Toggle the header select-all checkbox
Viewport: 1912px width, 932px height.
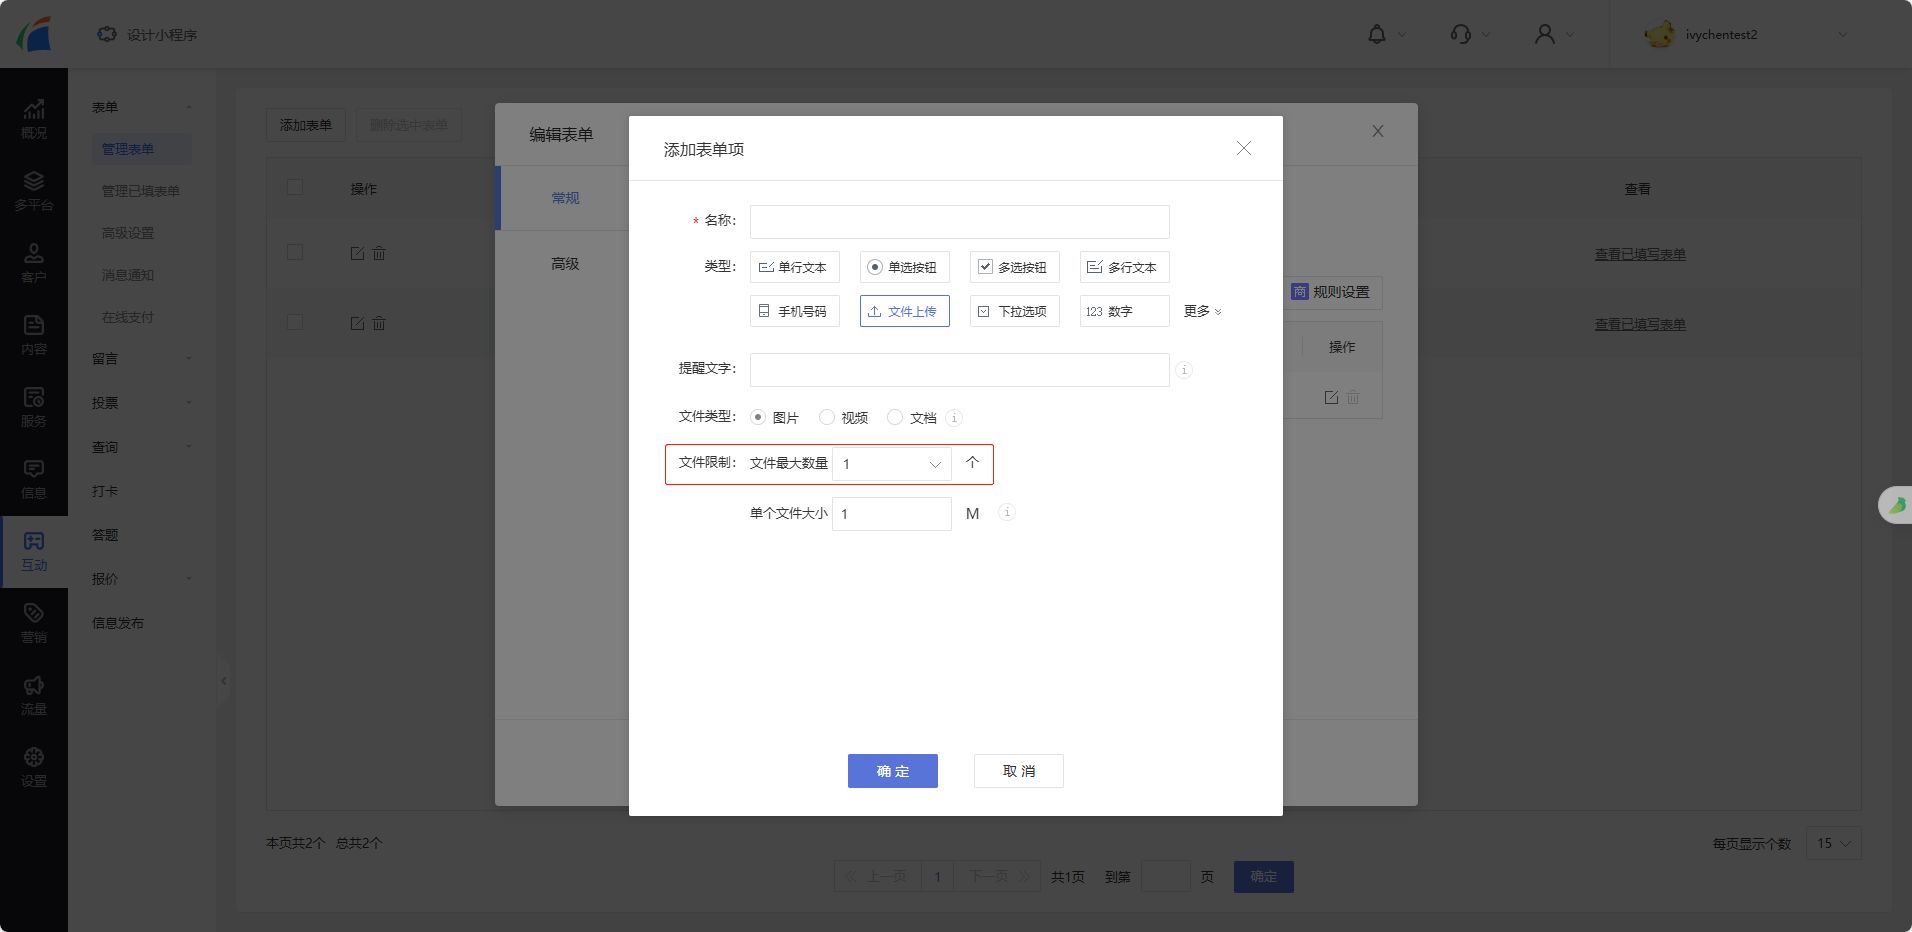coord(295,187)
